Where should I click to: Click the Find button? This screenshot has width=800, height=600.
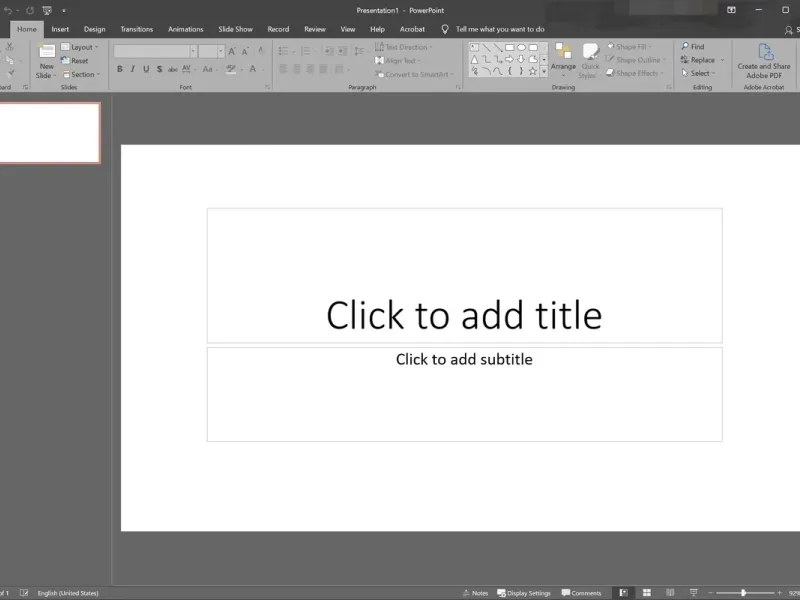693,46
